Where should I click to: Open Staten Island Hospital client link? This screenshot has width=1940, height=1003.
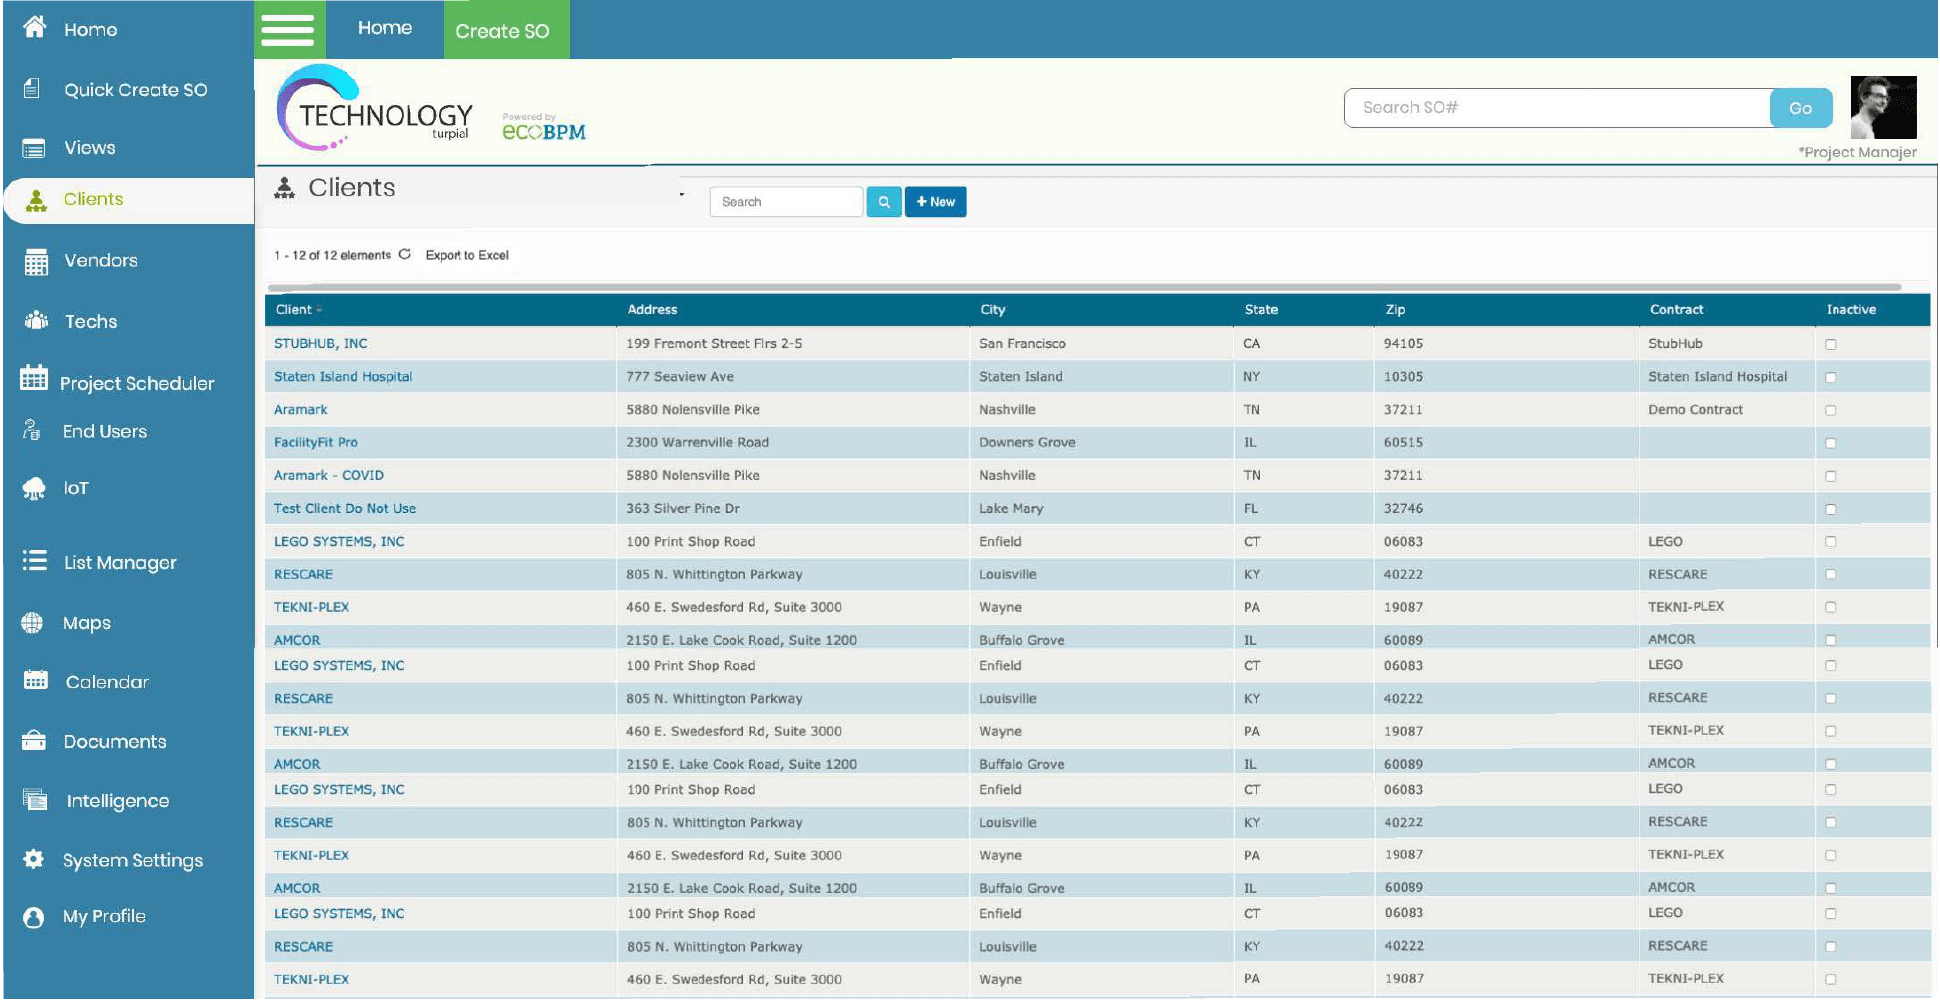click(343, 377)
